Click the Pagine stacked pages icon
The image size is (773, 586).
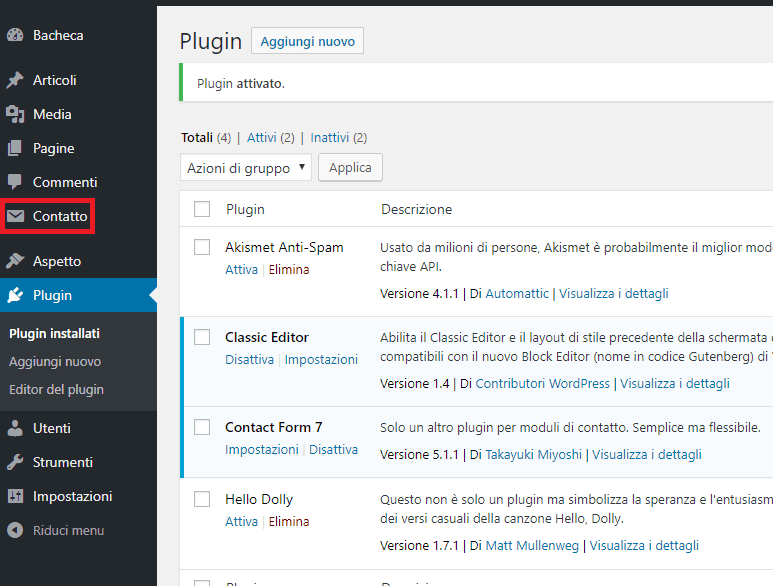(15, 148)
